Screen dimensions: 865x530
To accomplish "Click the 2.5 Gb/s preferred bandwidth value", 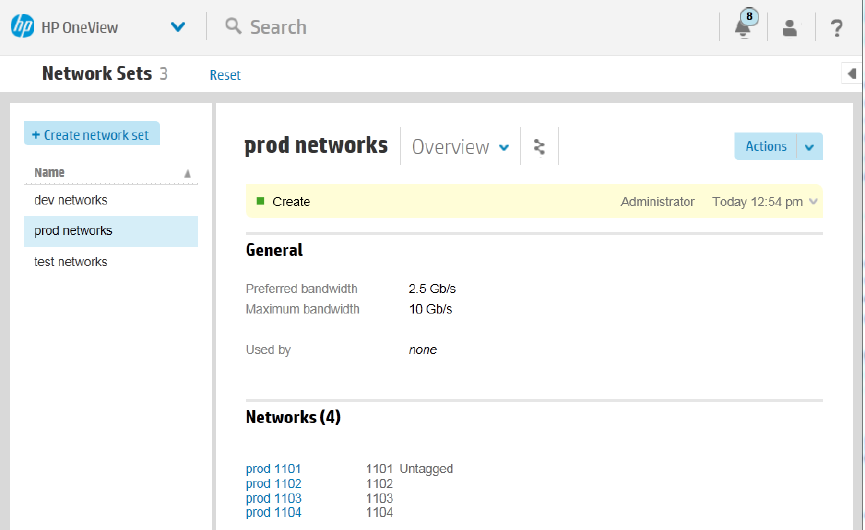I will click(432, 288).
